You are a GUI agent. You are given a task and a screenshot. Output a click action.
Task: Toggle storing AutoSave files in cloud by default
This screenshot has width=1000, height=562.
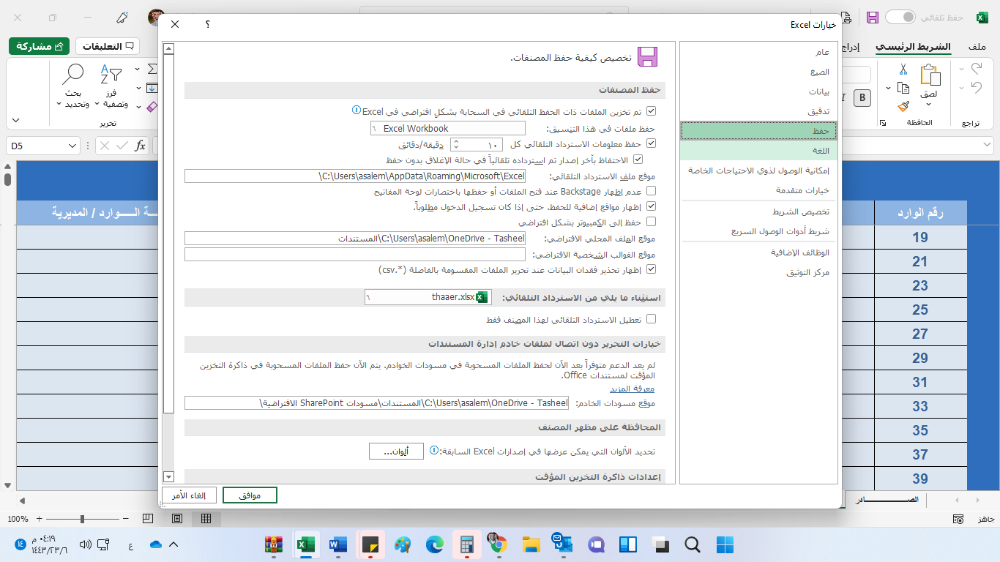pyautogui.click(x=651, y=111)
